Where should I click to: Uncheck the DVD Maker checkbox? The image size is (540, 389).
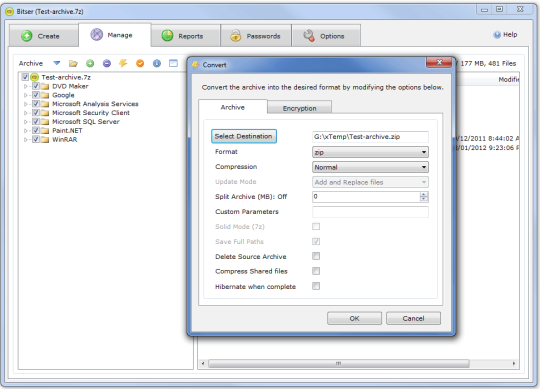pos(35,86)
